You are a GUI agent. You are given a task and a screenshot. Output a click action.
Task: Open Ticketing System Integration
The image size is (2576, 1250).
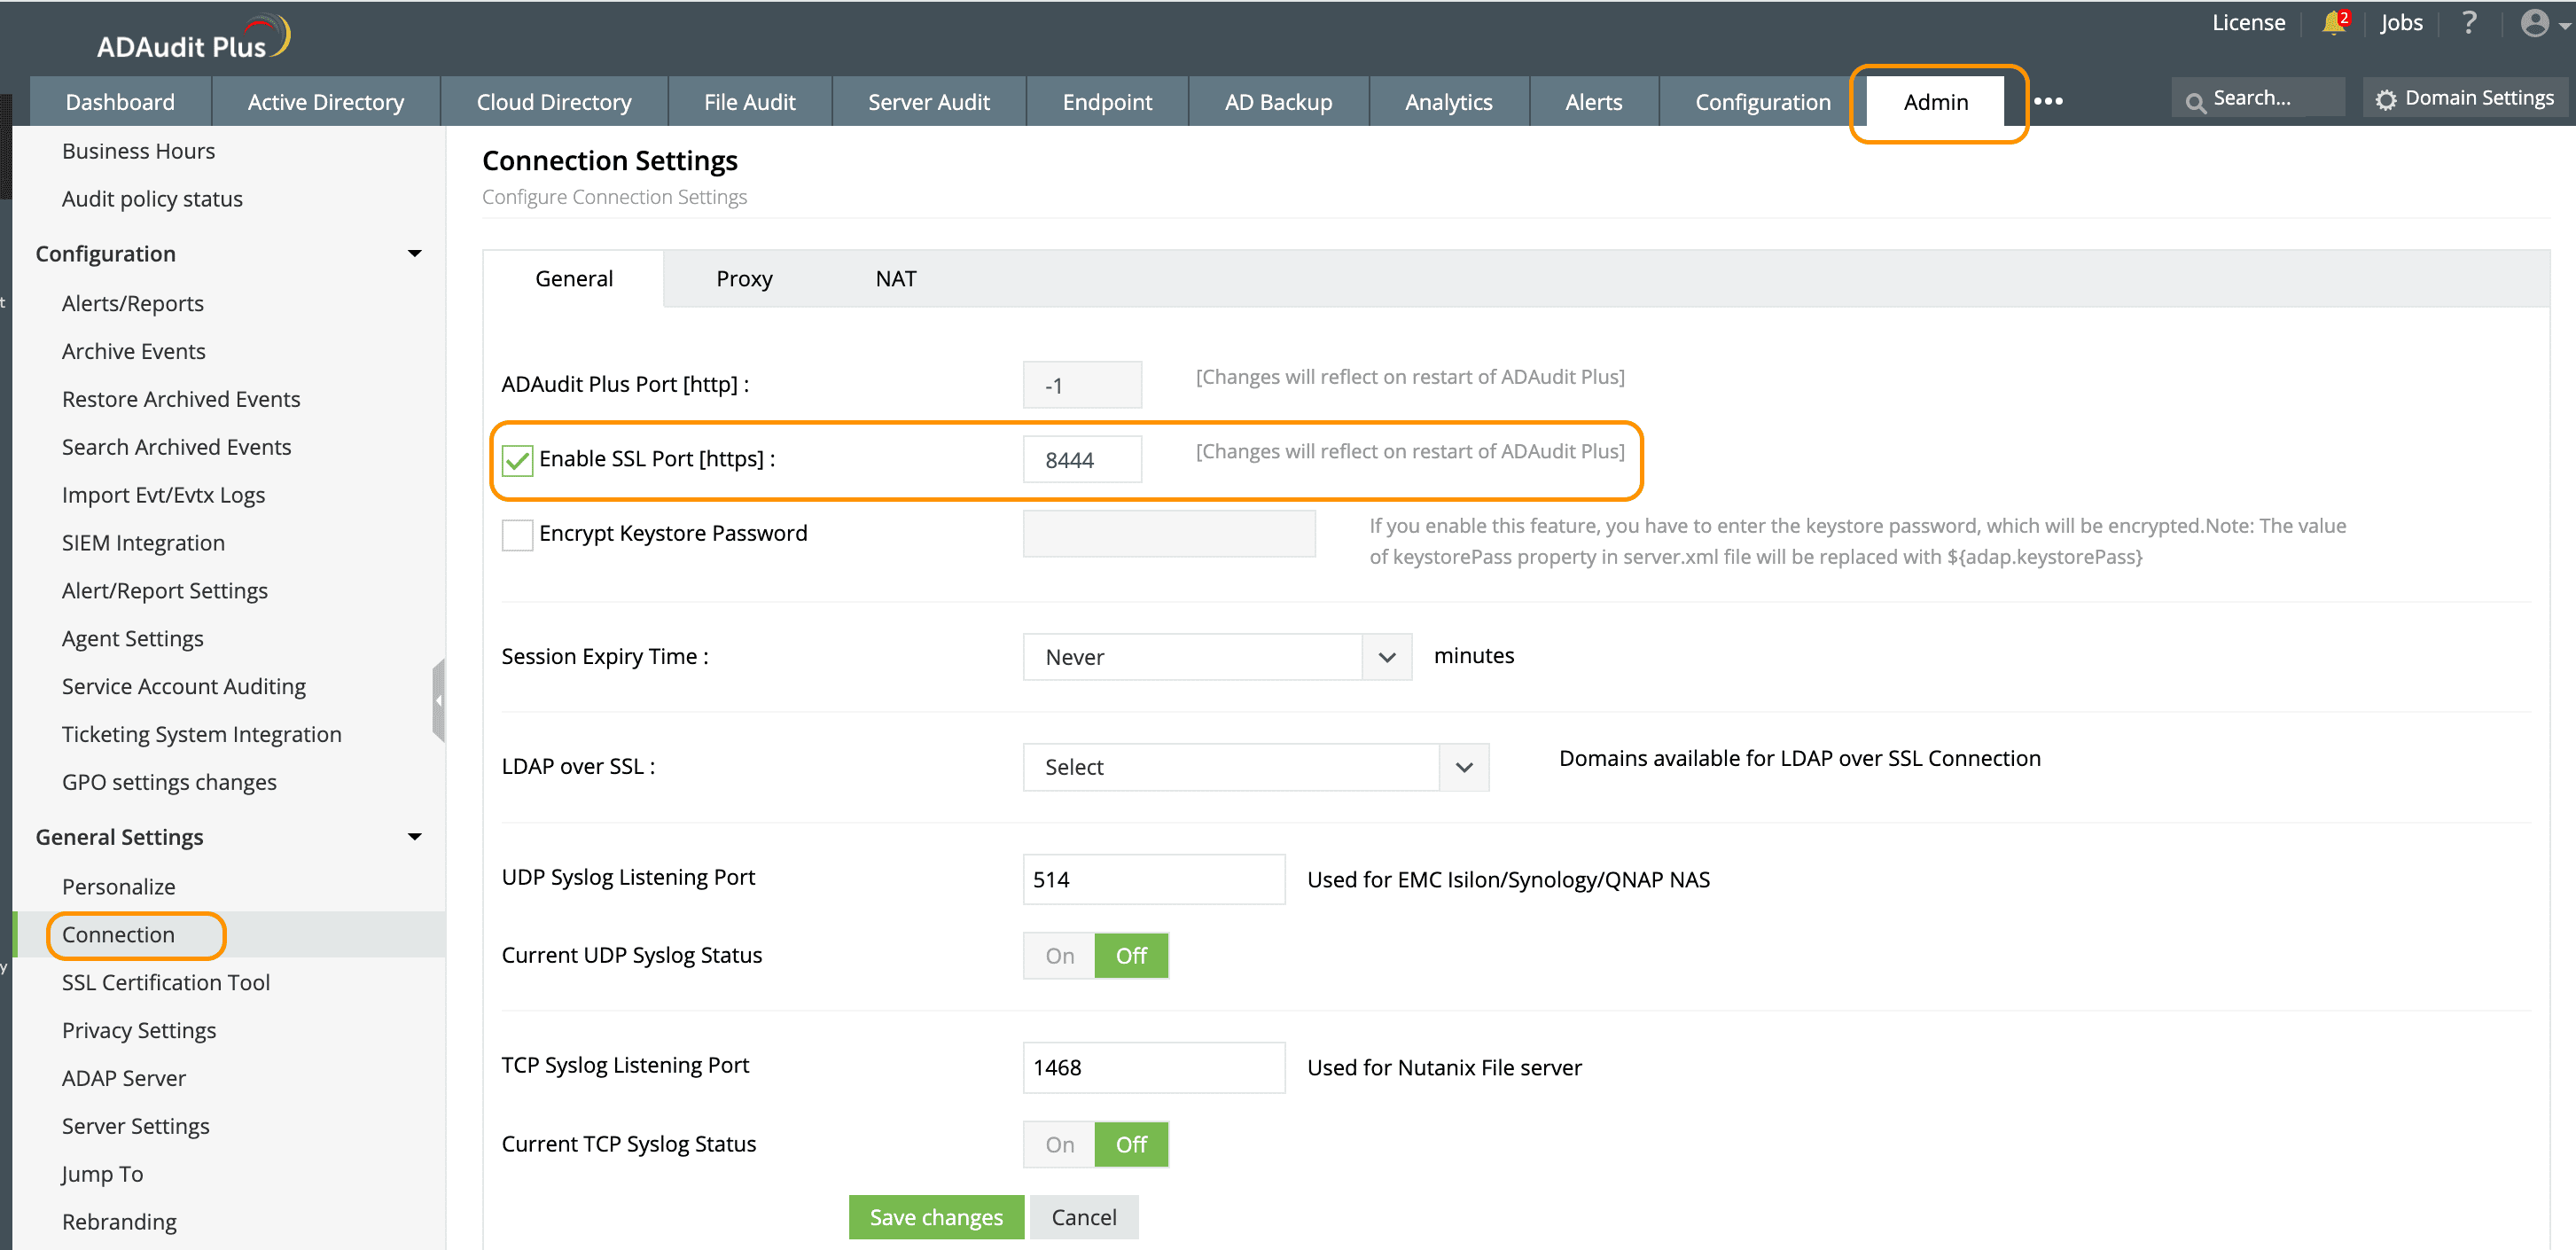pyautogui.click(x=201, y=735)
